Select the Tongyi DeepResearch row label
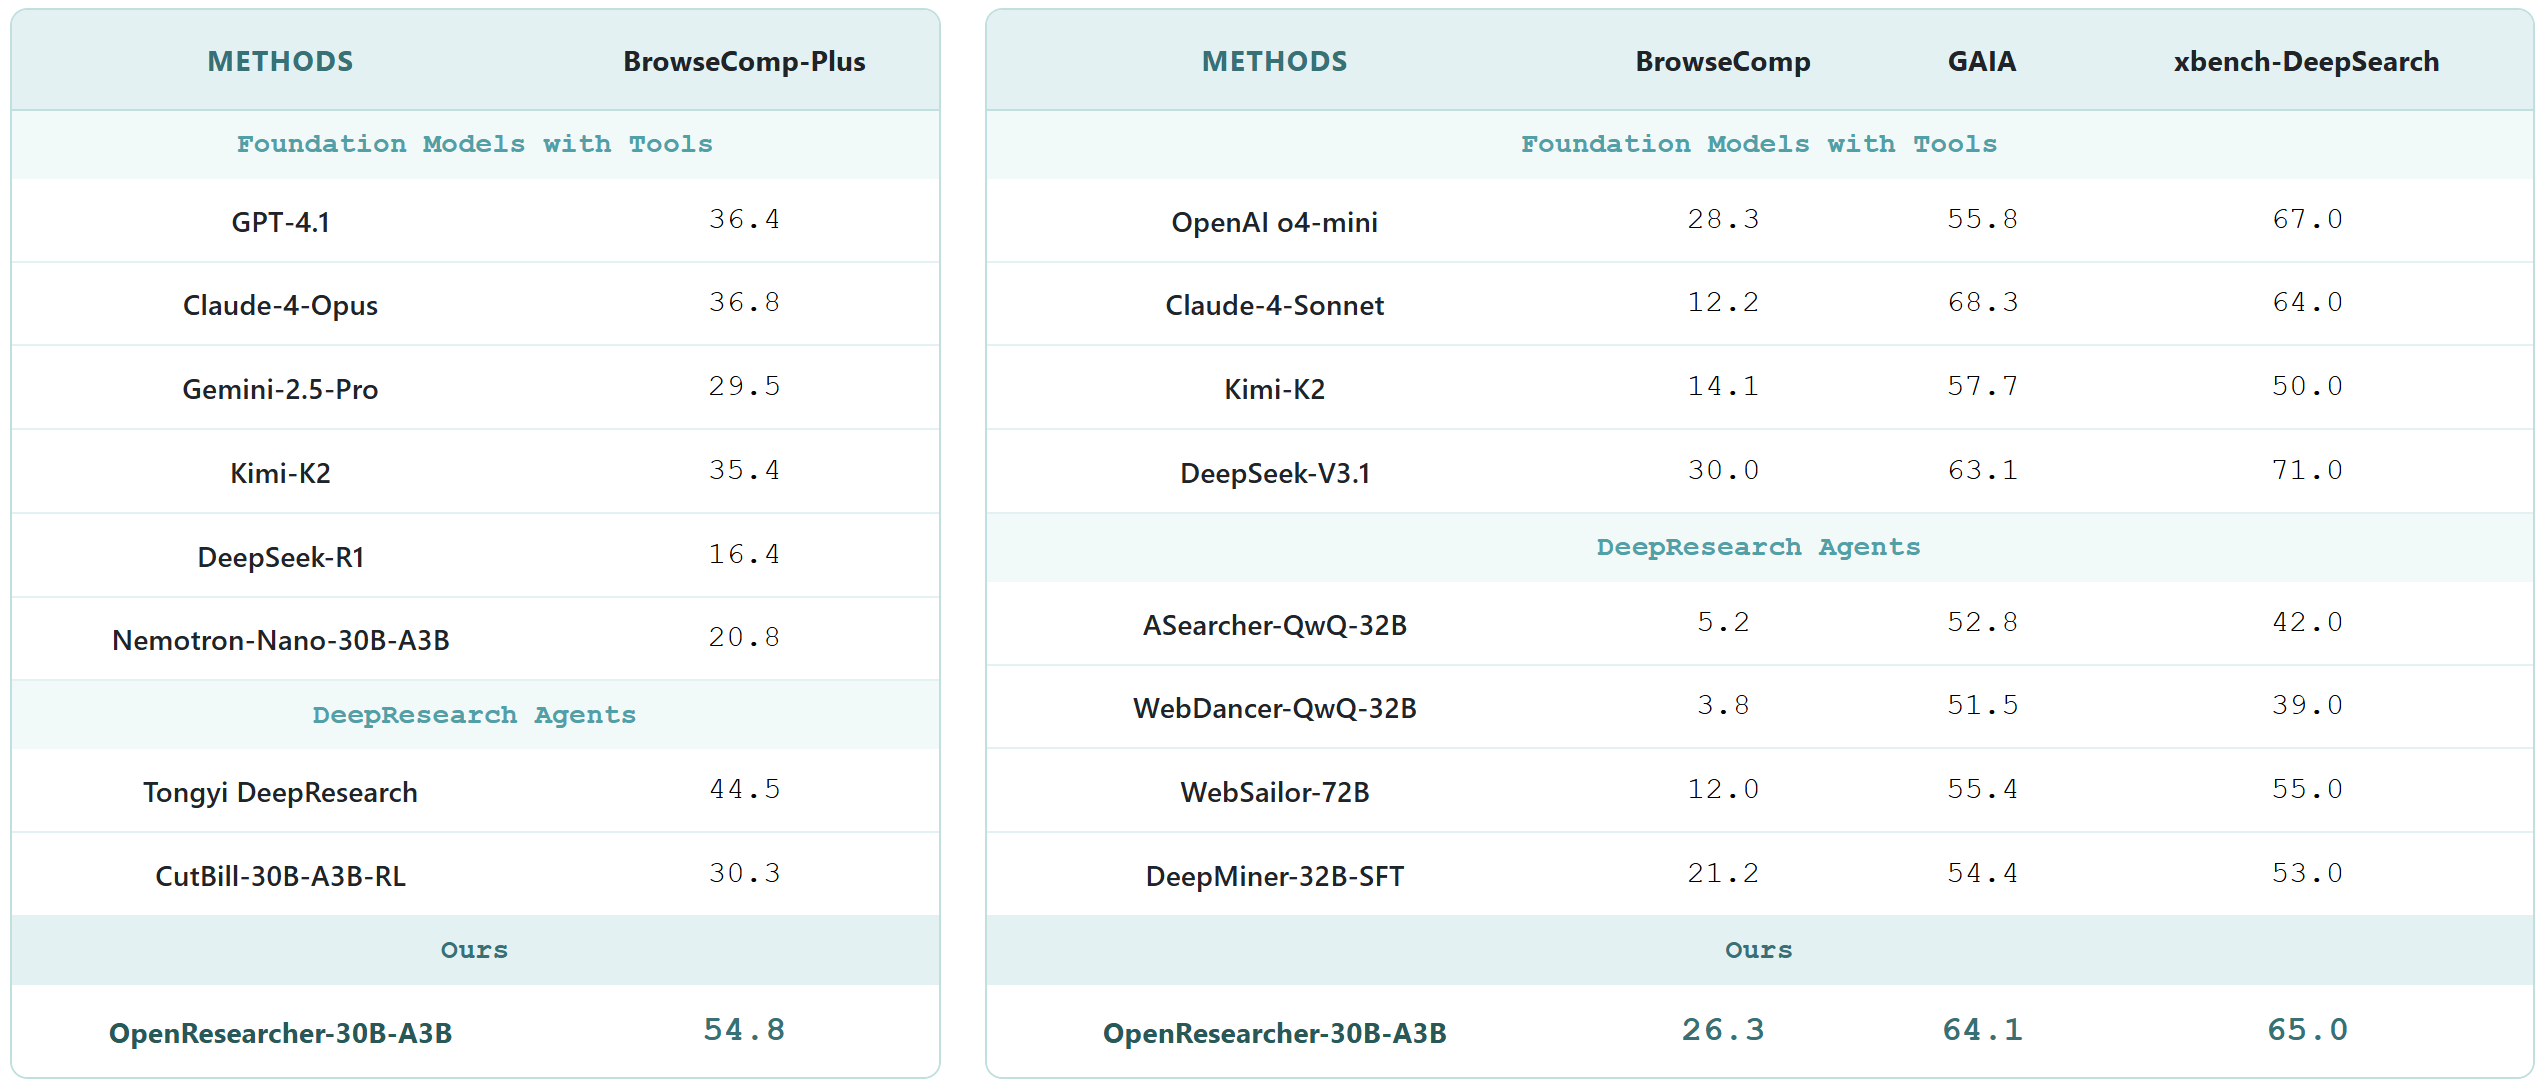The image size is (2546, 1091). [280, 792]
